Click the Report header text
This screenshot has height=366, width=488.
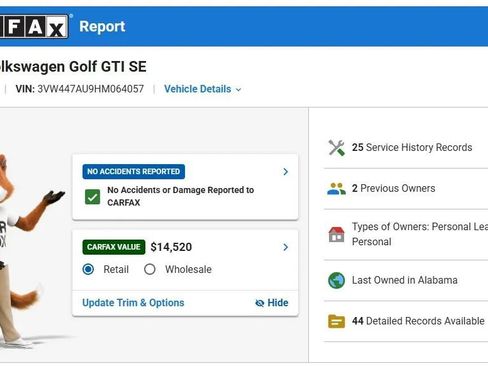tap(102, 27)
